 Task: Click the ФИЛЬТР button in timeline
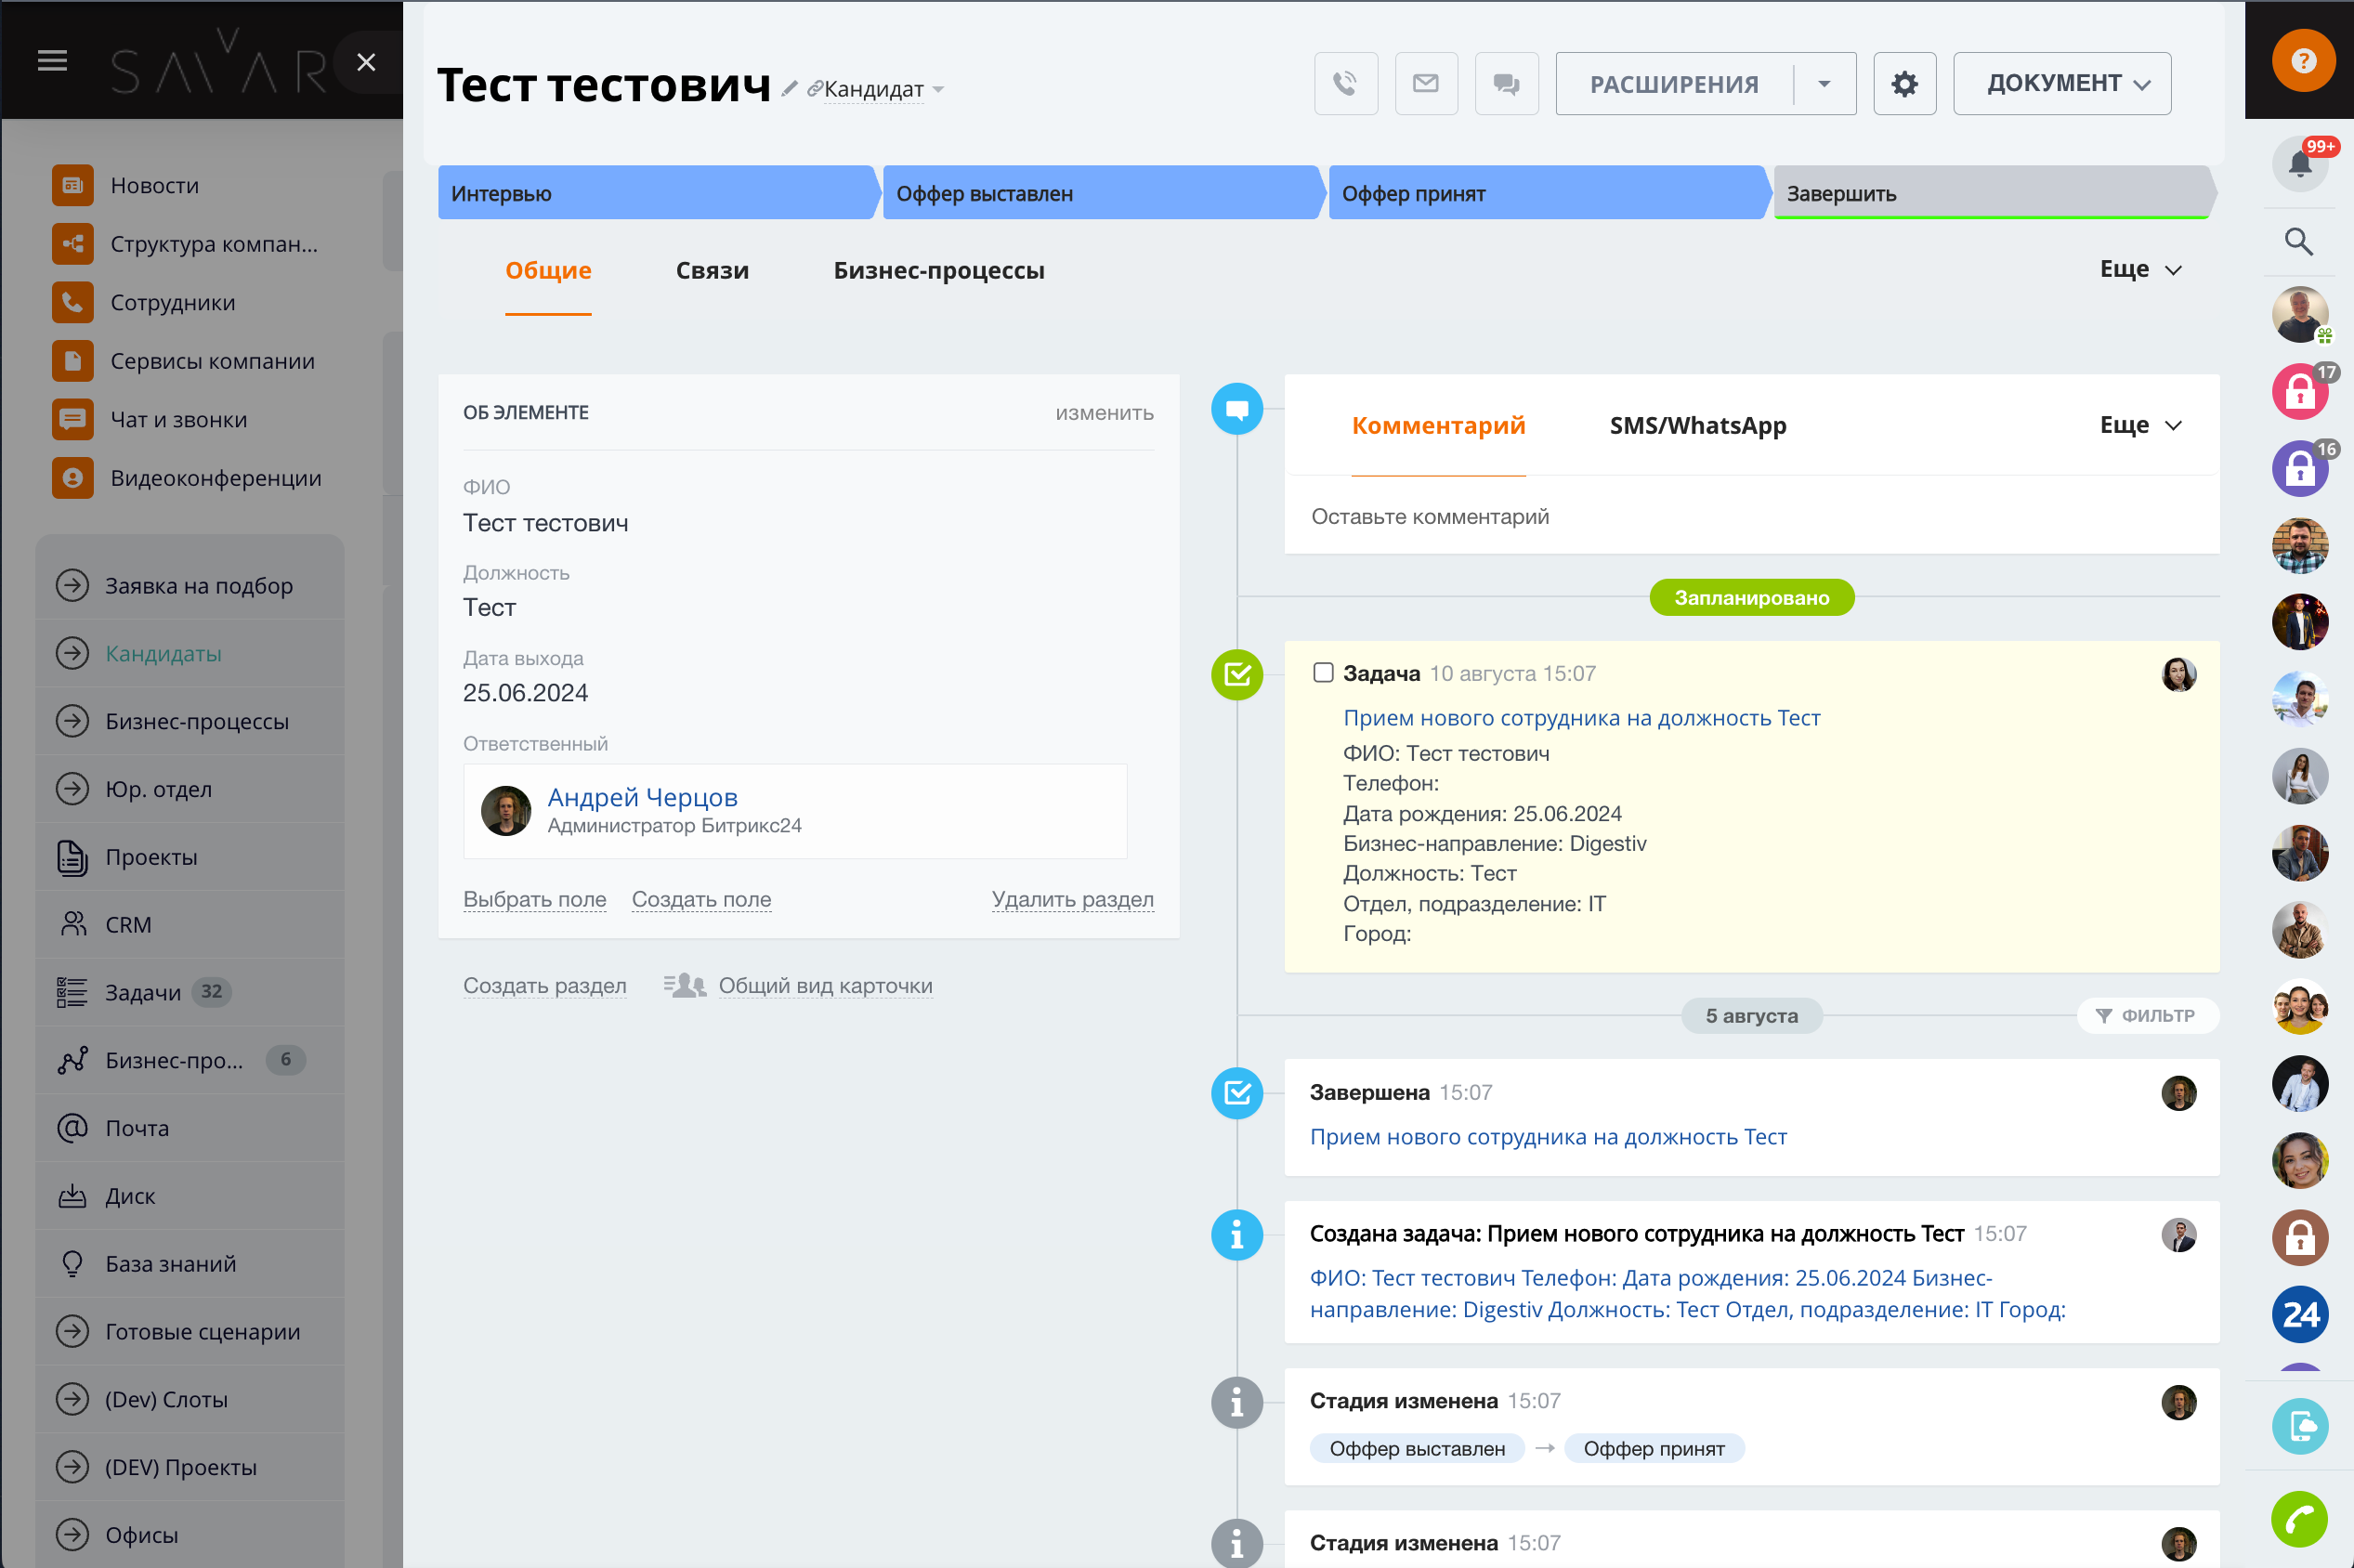2147,1015
